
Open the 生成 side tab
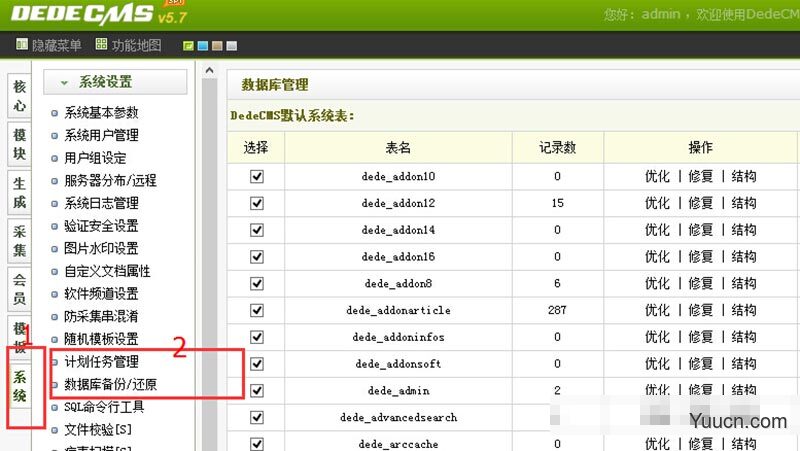pyautogui.click(x=20, y=193)
